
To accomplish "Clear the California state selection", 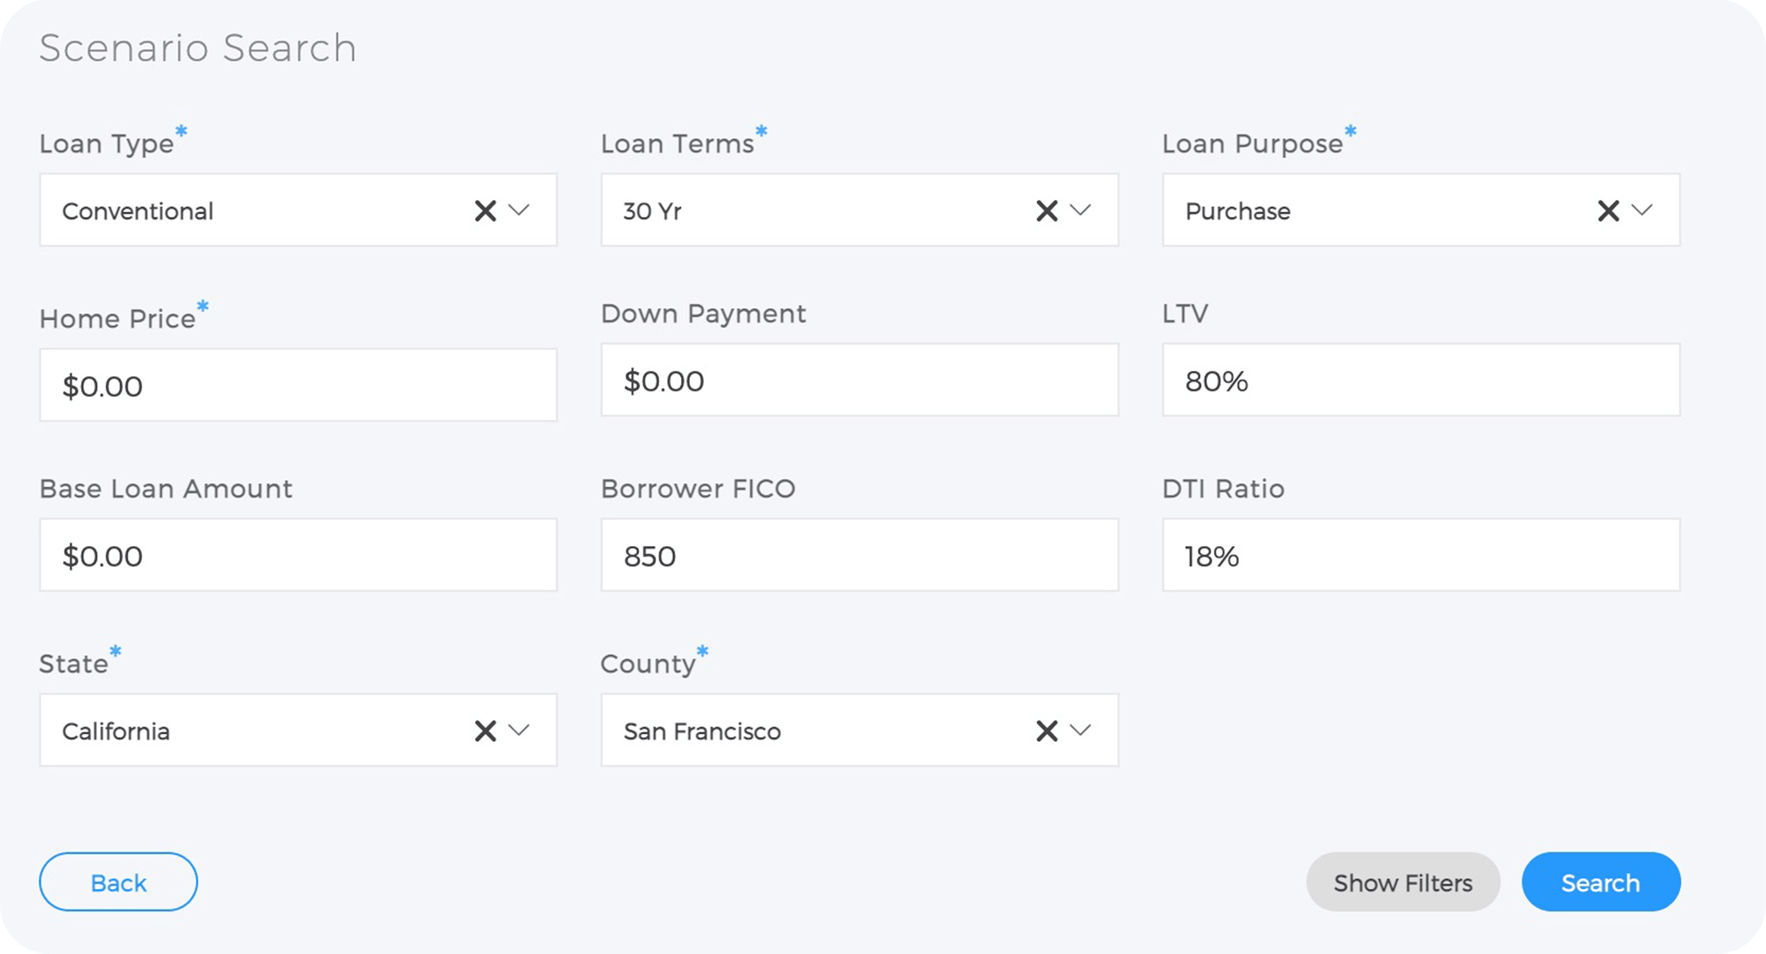I will point(485,731).
